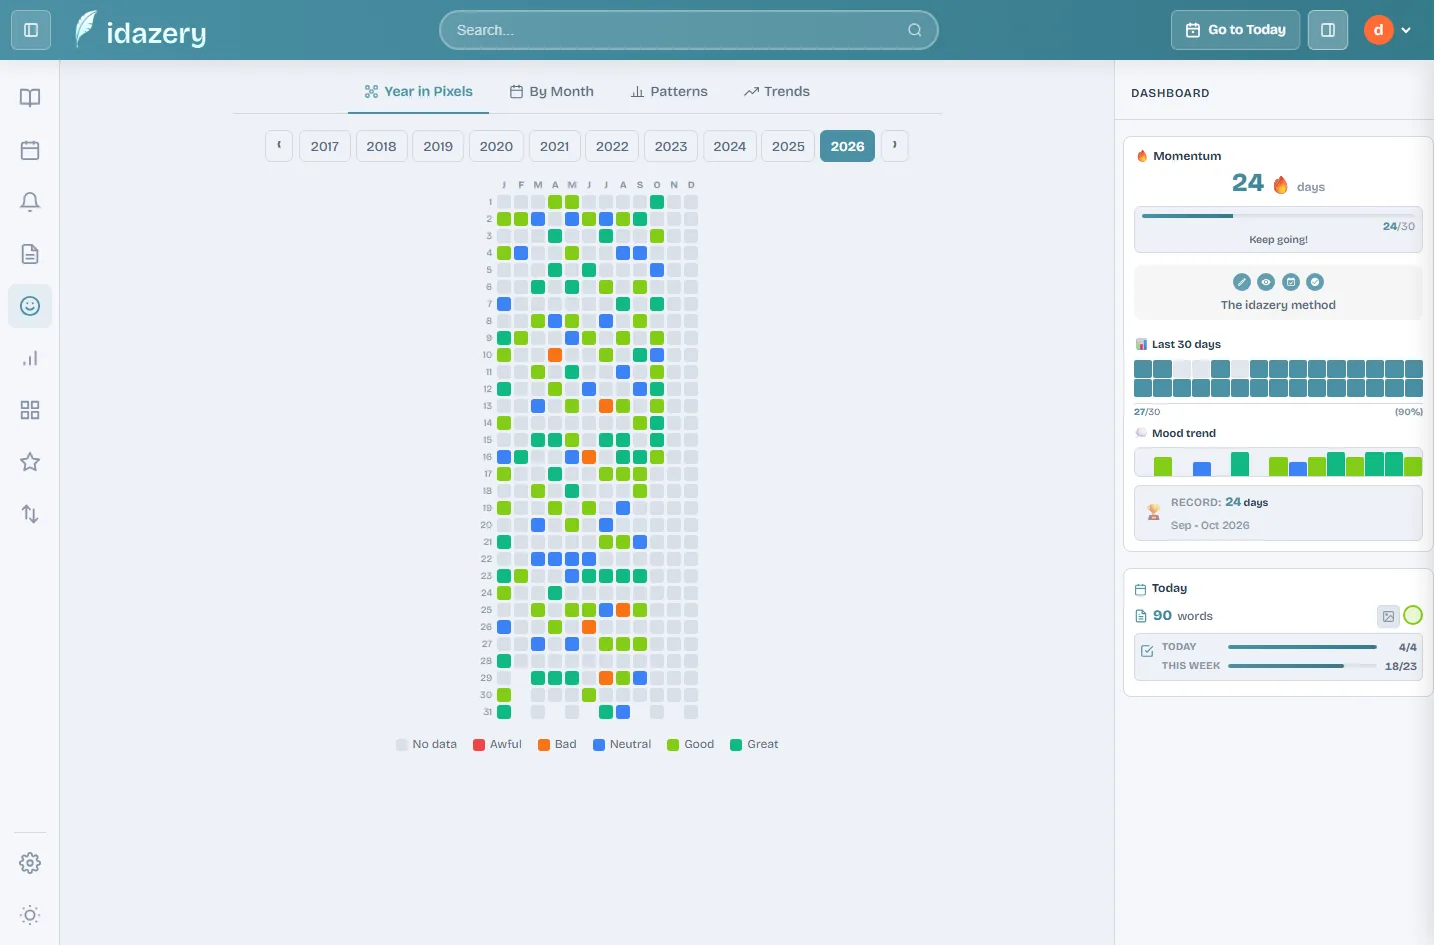Toggle light/dark theme sun icon
This screenshot has height=945, width=1440.
tap(30, 915)
